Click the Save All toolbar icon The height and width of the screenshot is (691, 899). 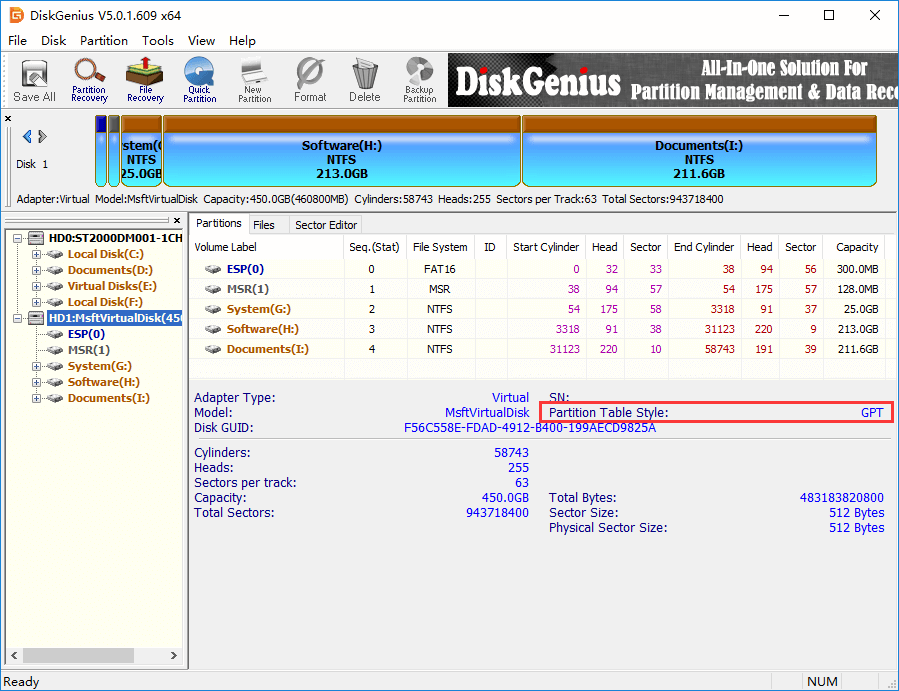(x=34, y=80)
